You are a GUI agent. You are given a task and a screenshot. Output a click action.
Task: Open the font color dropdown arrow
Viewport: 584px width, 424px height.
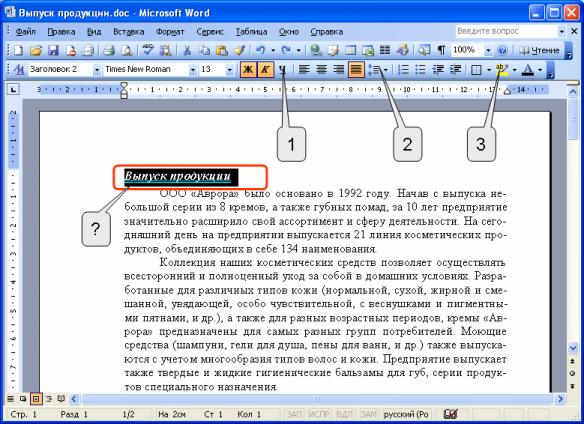tap(540, 70)
